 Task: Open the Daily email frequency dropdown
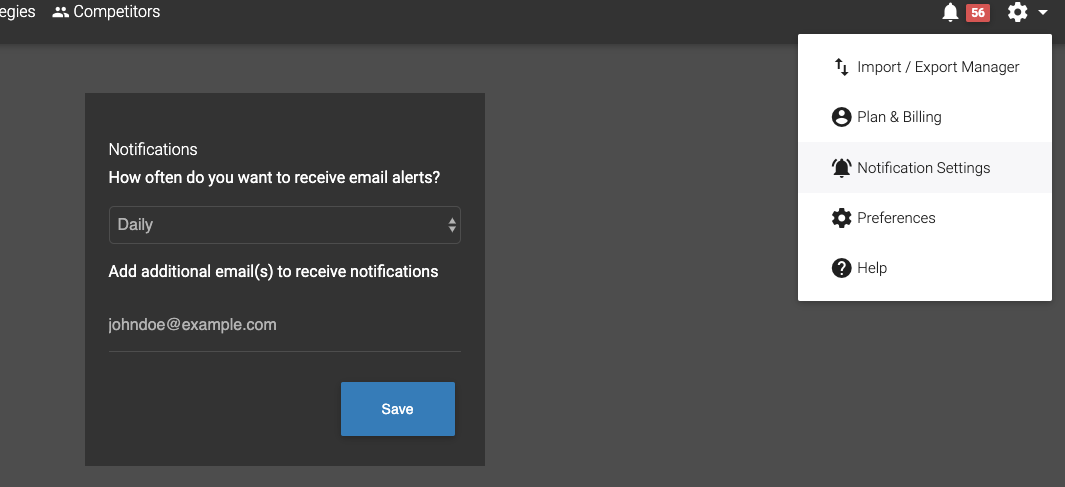click(x=285, y=225)
